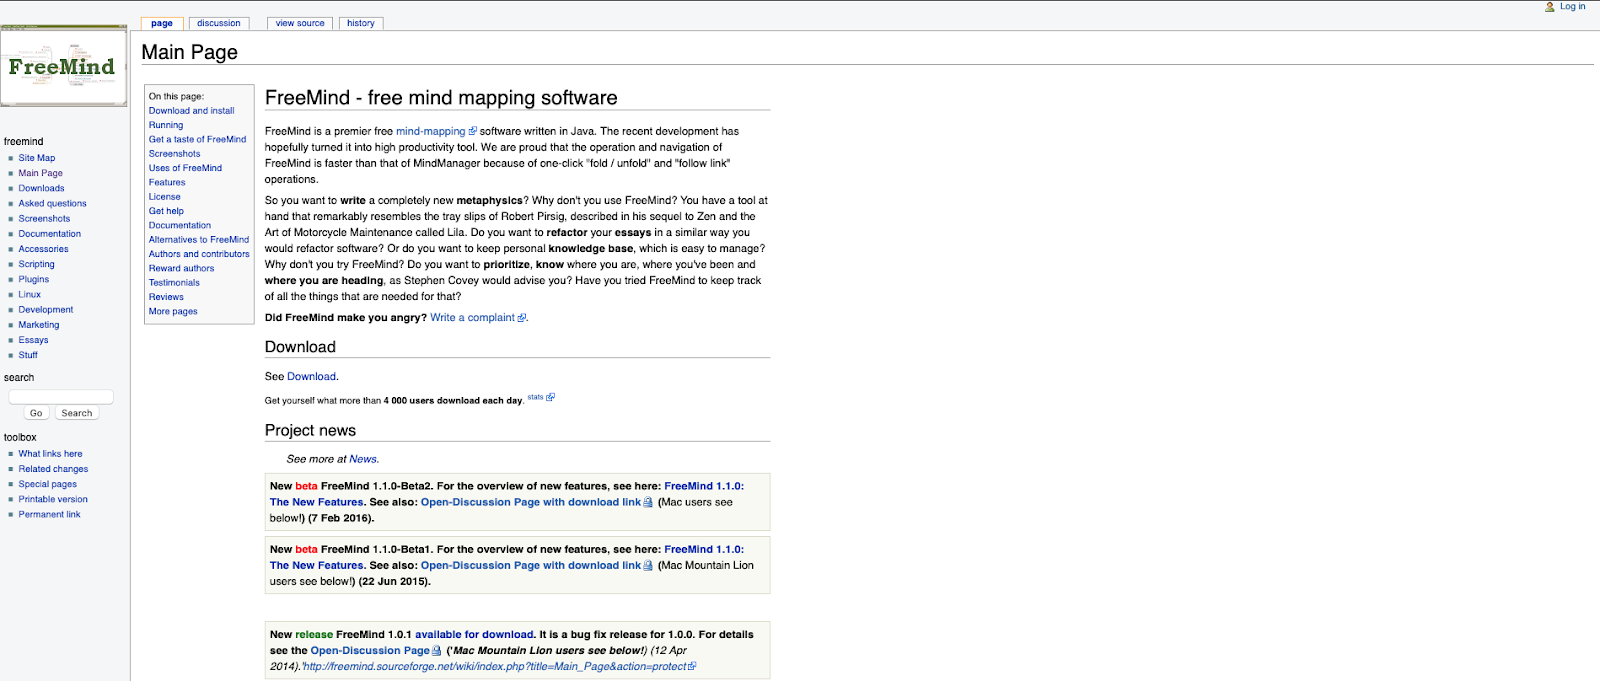Jump to Get a taste of FreeMind

tap(197, 139)
